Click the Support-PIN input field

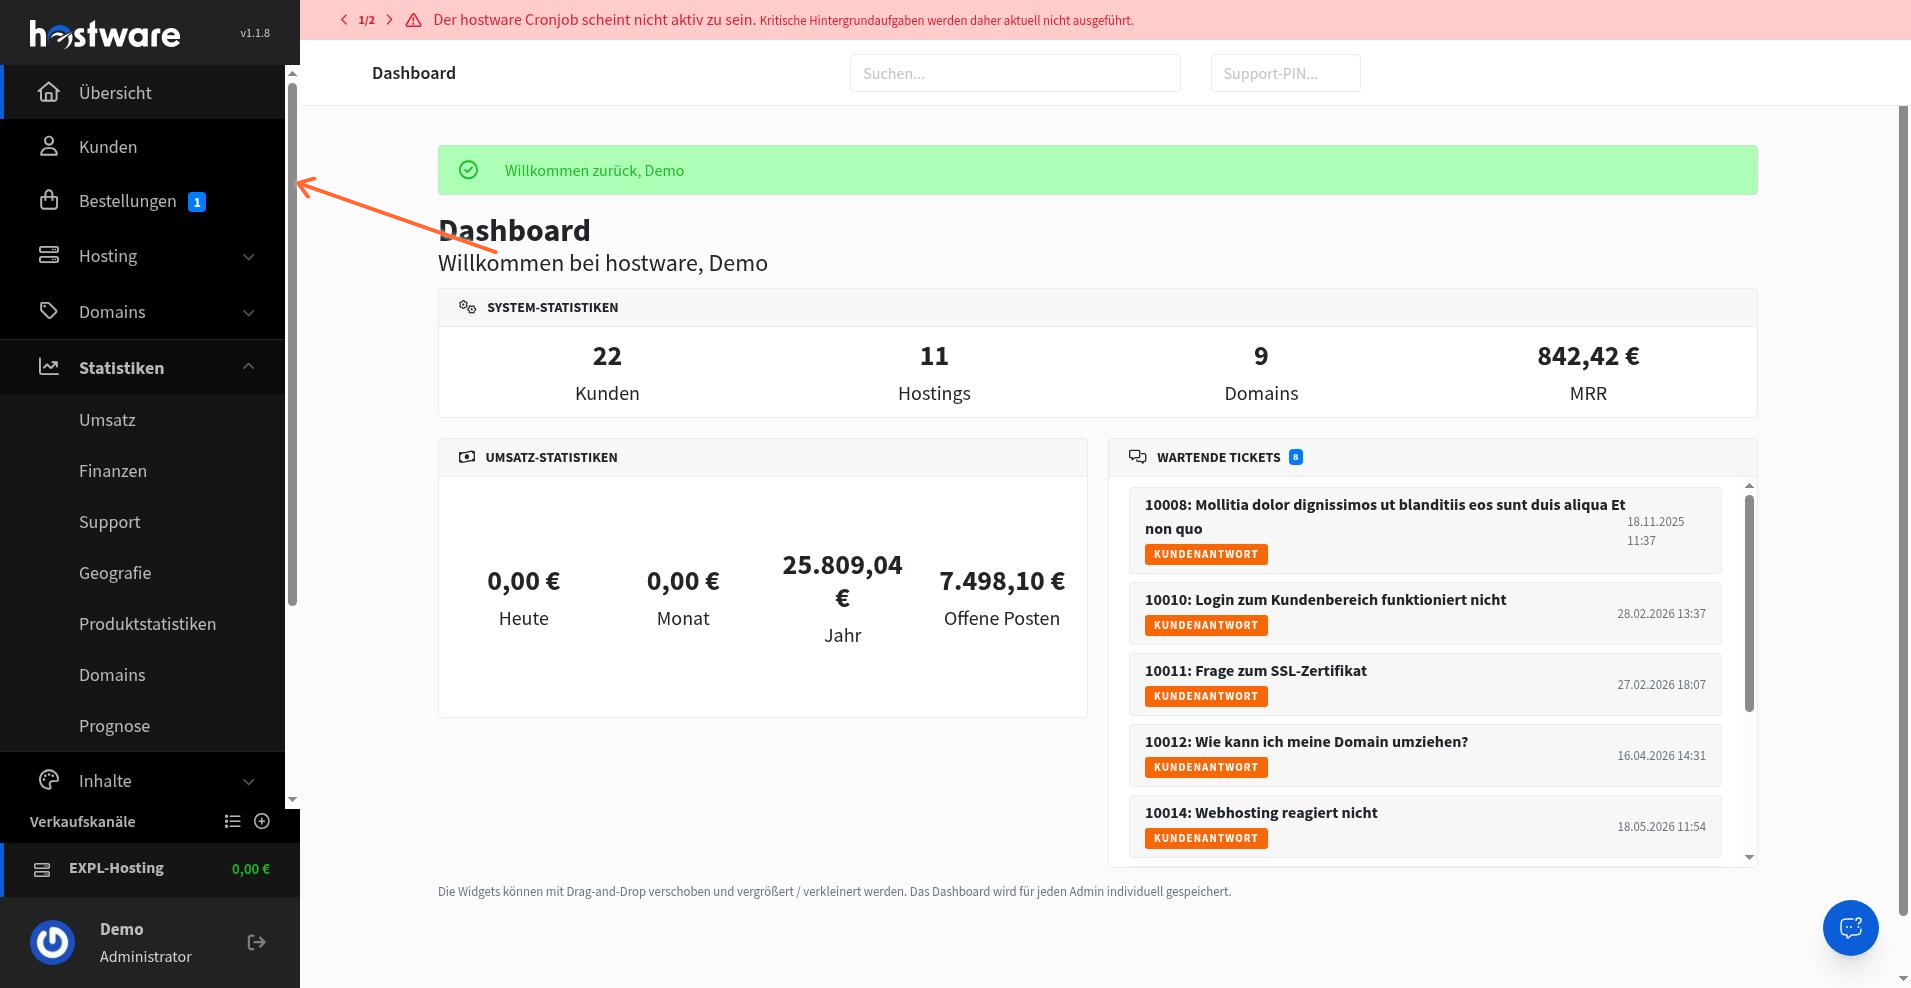1285,73
